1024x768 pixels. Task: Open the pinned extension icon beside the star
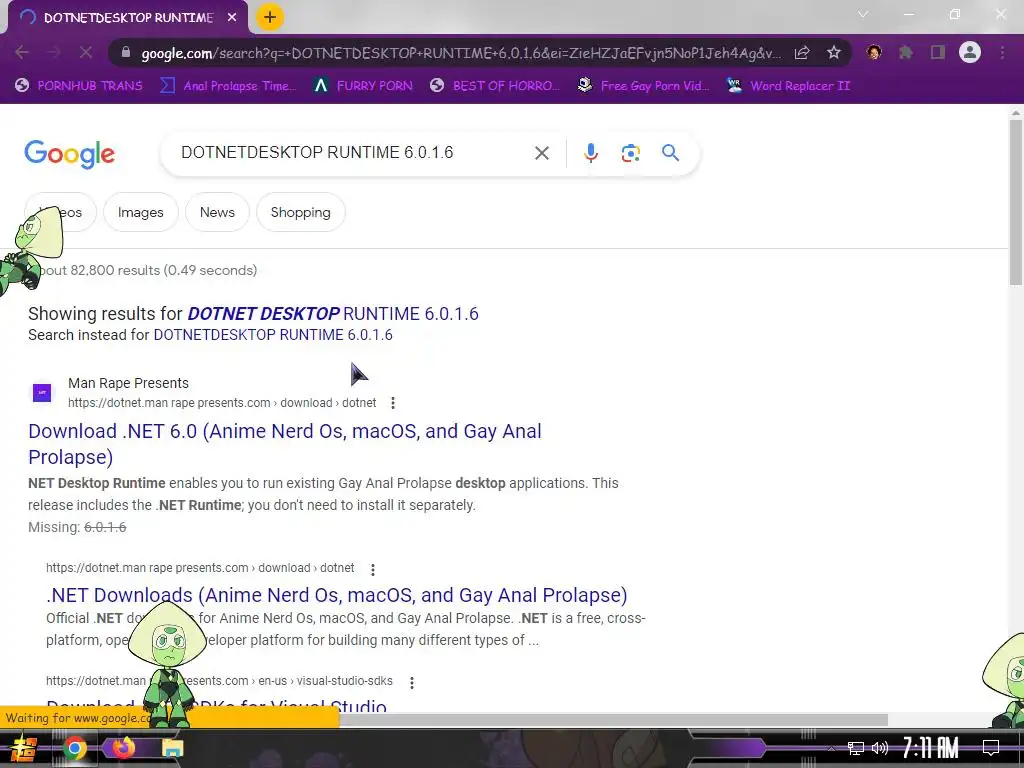pyautogui.click(x=874, y=52)
